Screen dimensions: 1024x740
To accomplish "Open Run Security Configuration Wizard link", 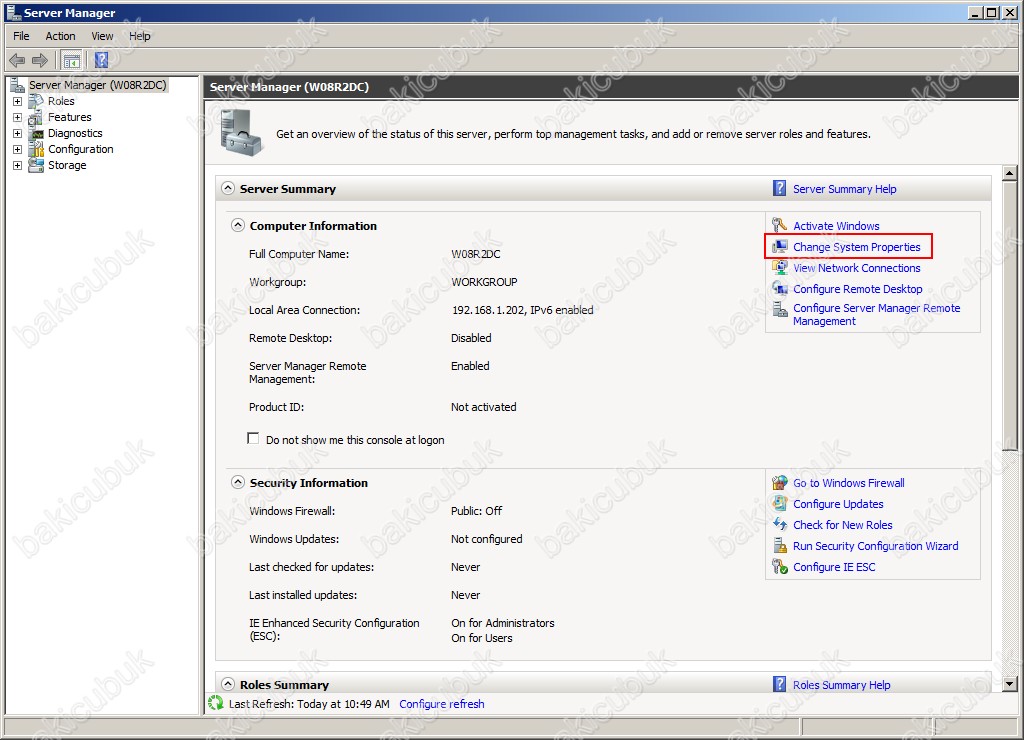I will click(x=876, y=546).
